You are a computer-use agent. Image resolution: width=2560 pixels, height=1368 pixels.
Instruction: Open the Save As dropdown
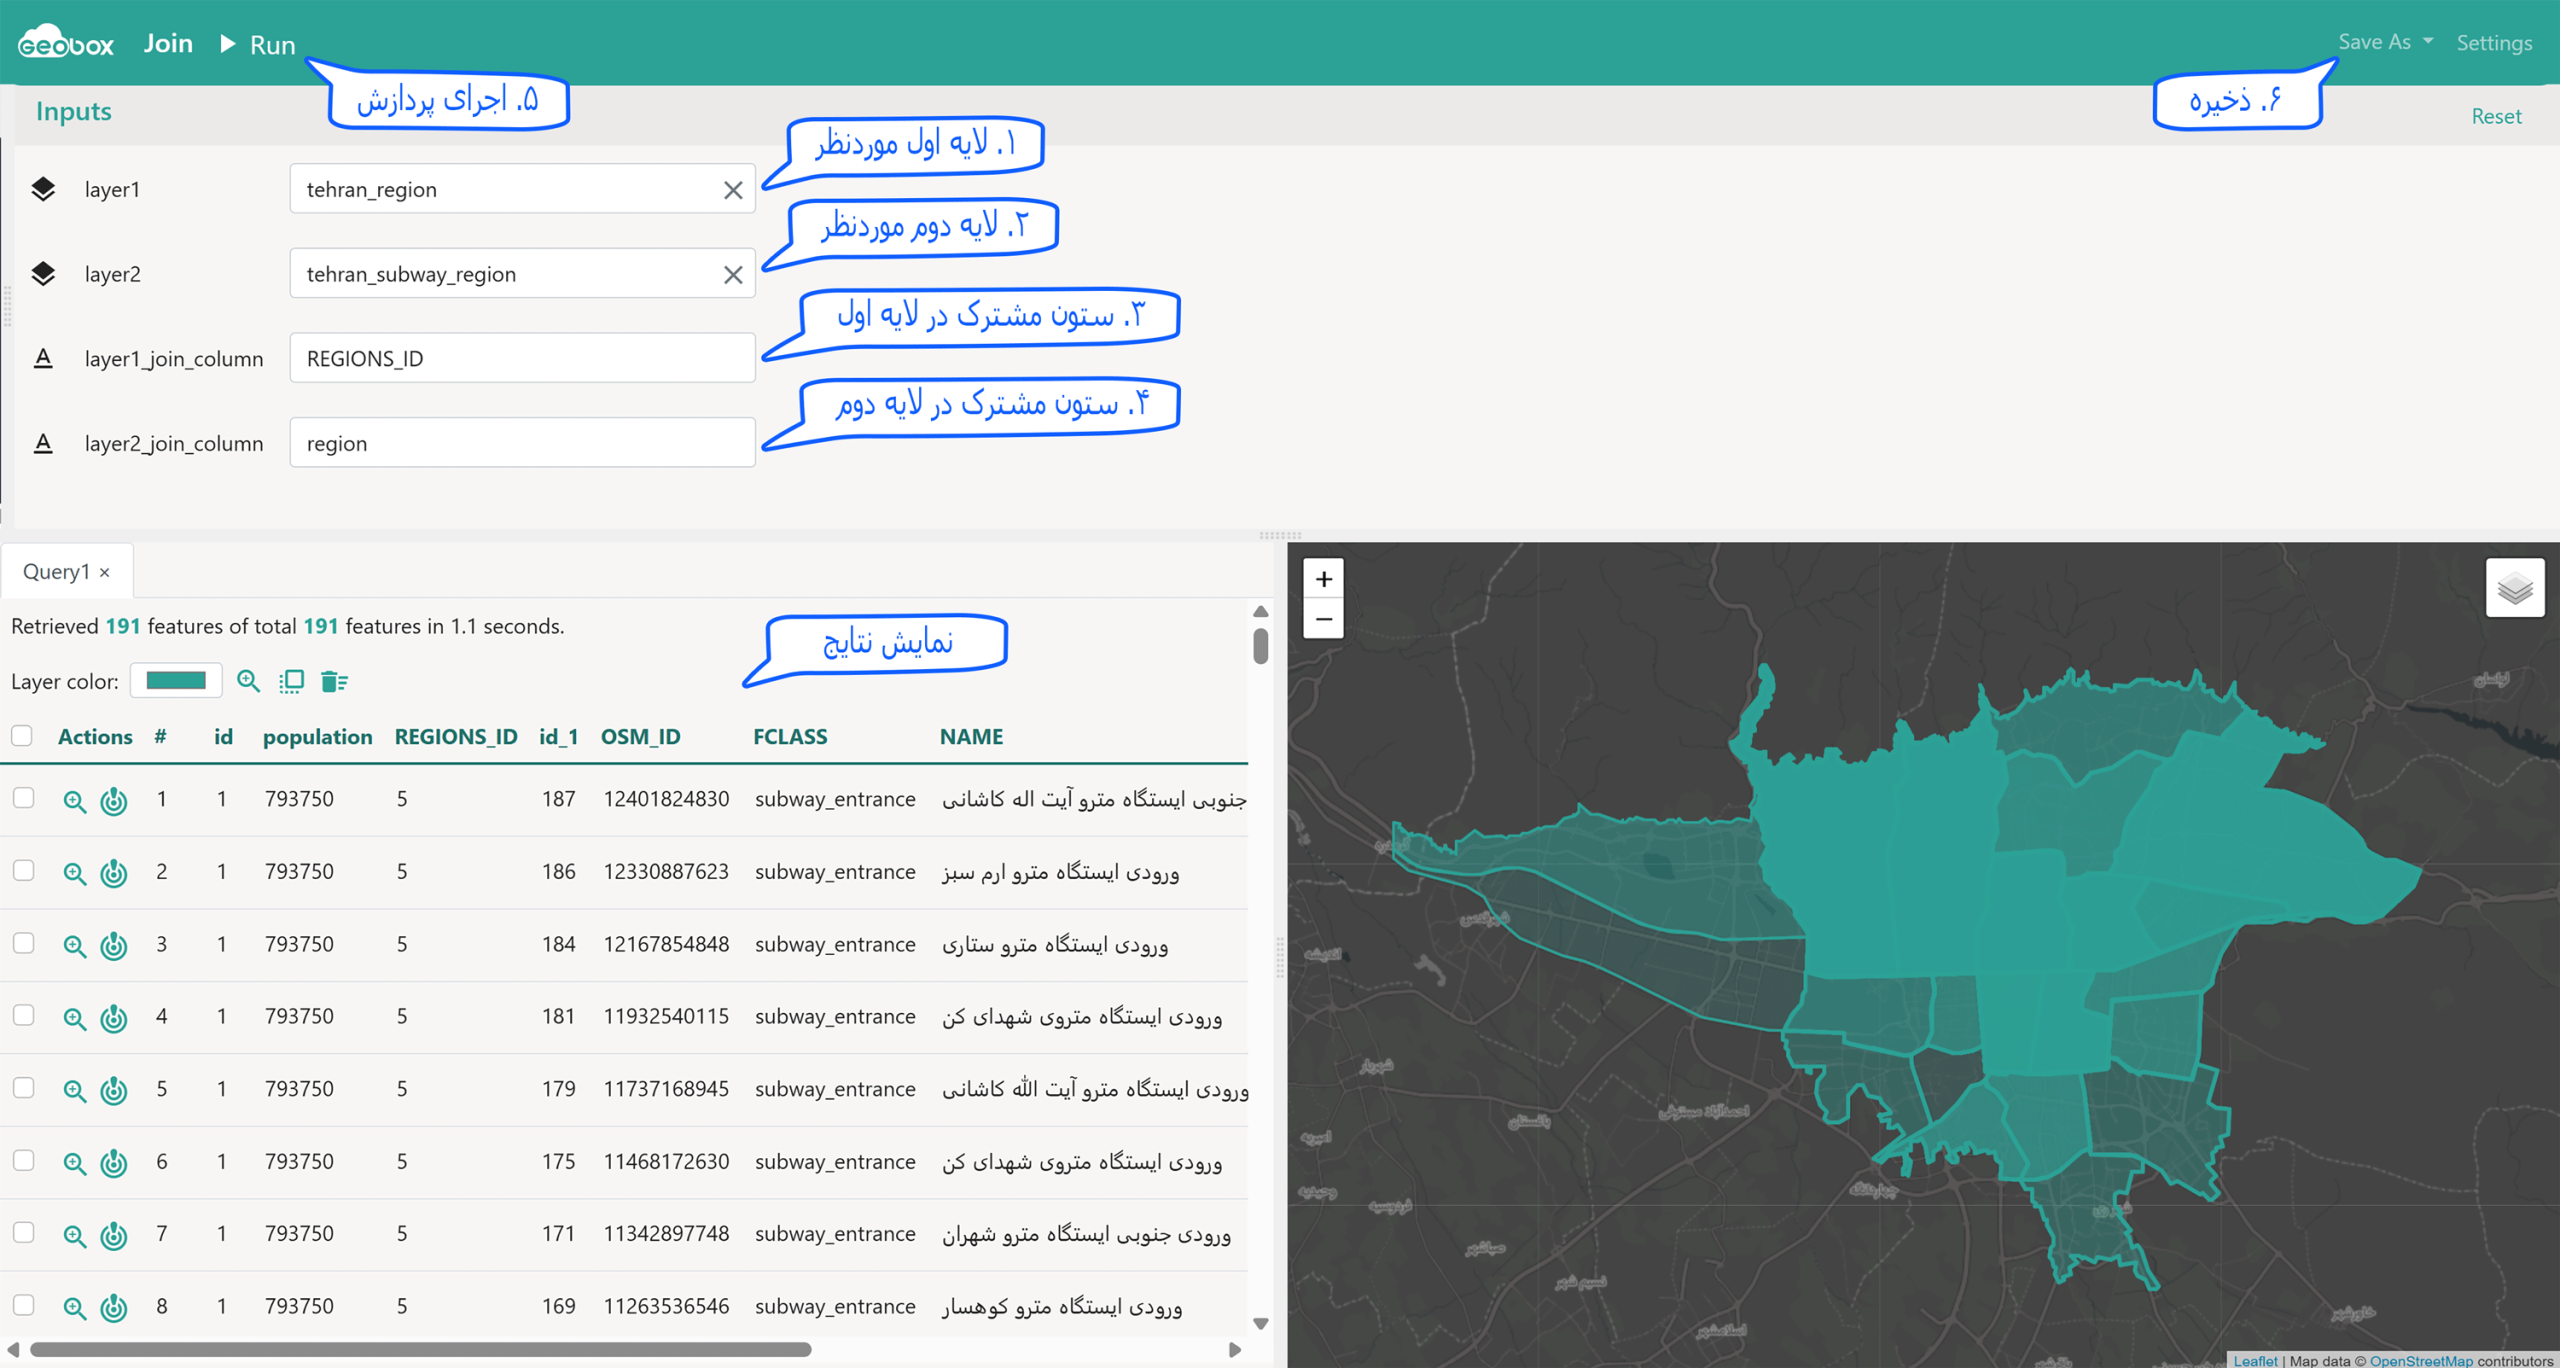click(2385, 42)
